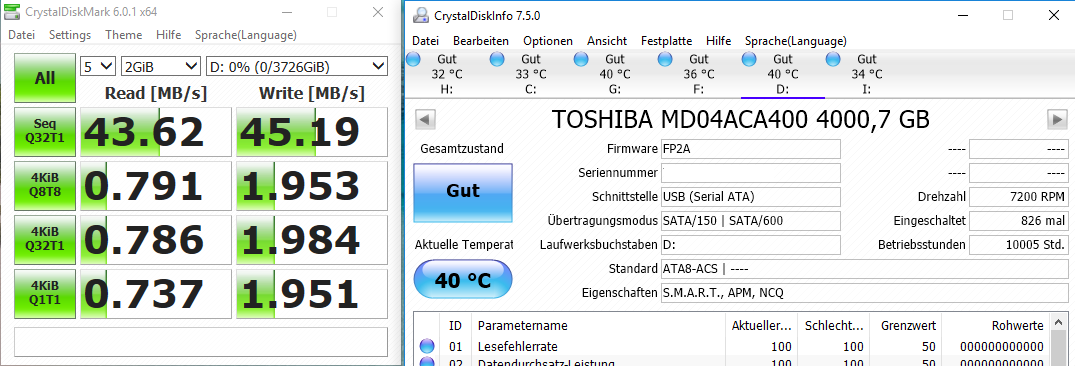Open Hilfe menu in CrystalDiskInfo
1075x366 pixels.
[x=718, y=41]
